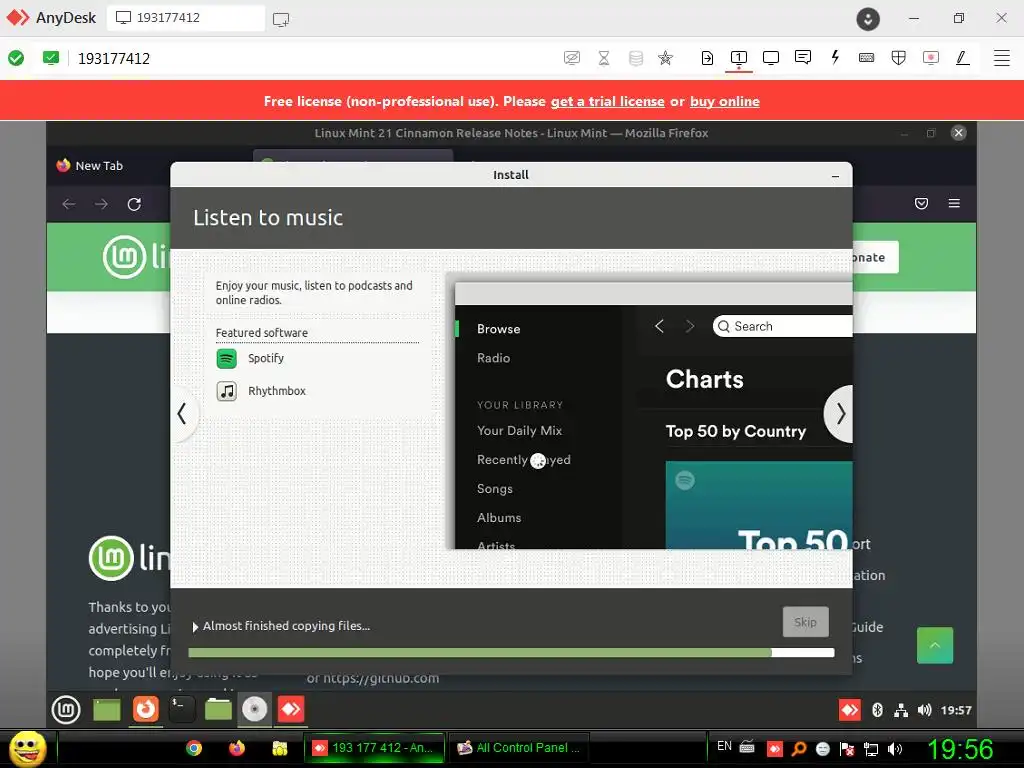Click Firefox back arrow

69,204
